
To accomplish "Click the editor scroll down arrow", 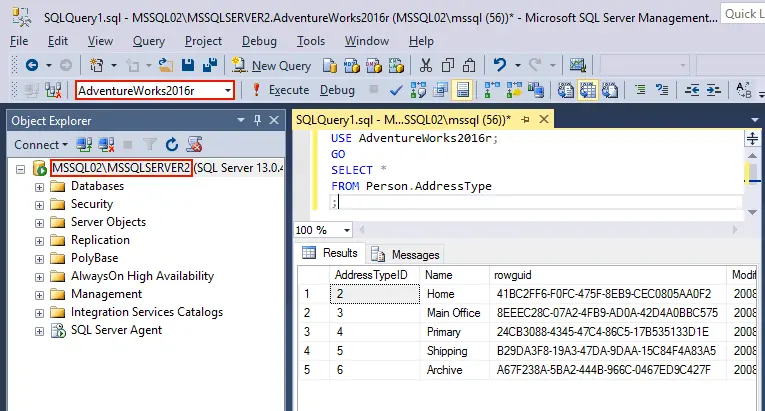I will [x=752, y=212].
